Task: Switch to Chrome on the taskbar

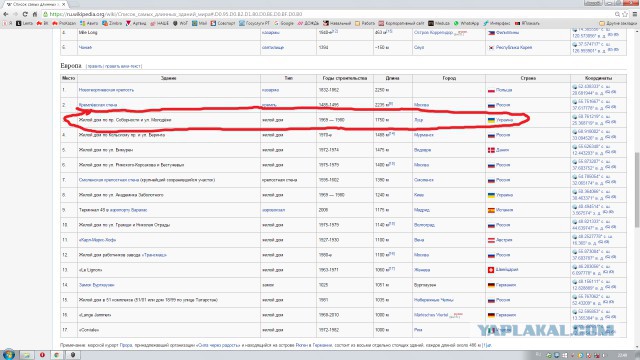Action: click(57, 355)
